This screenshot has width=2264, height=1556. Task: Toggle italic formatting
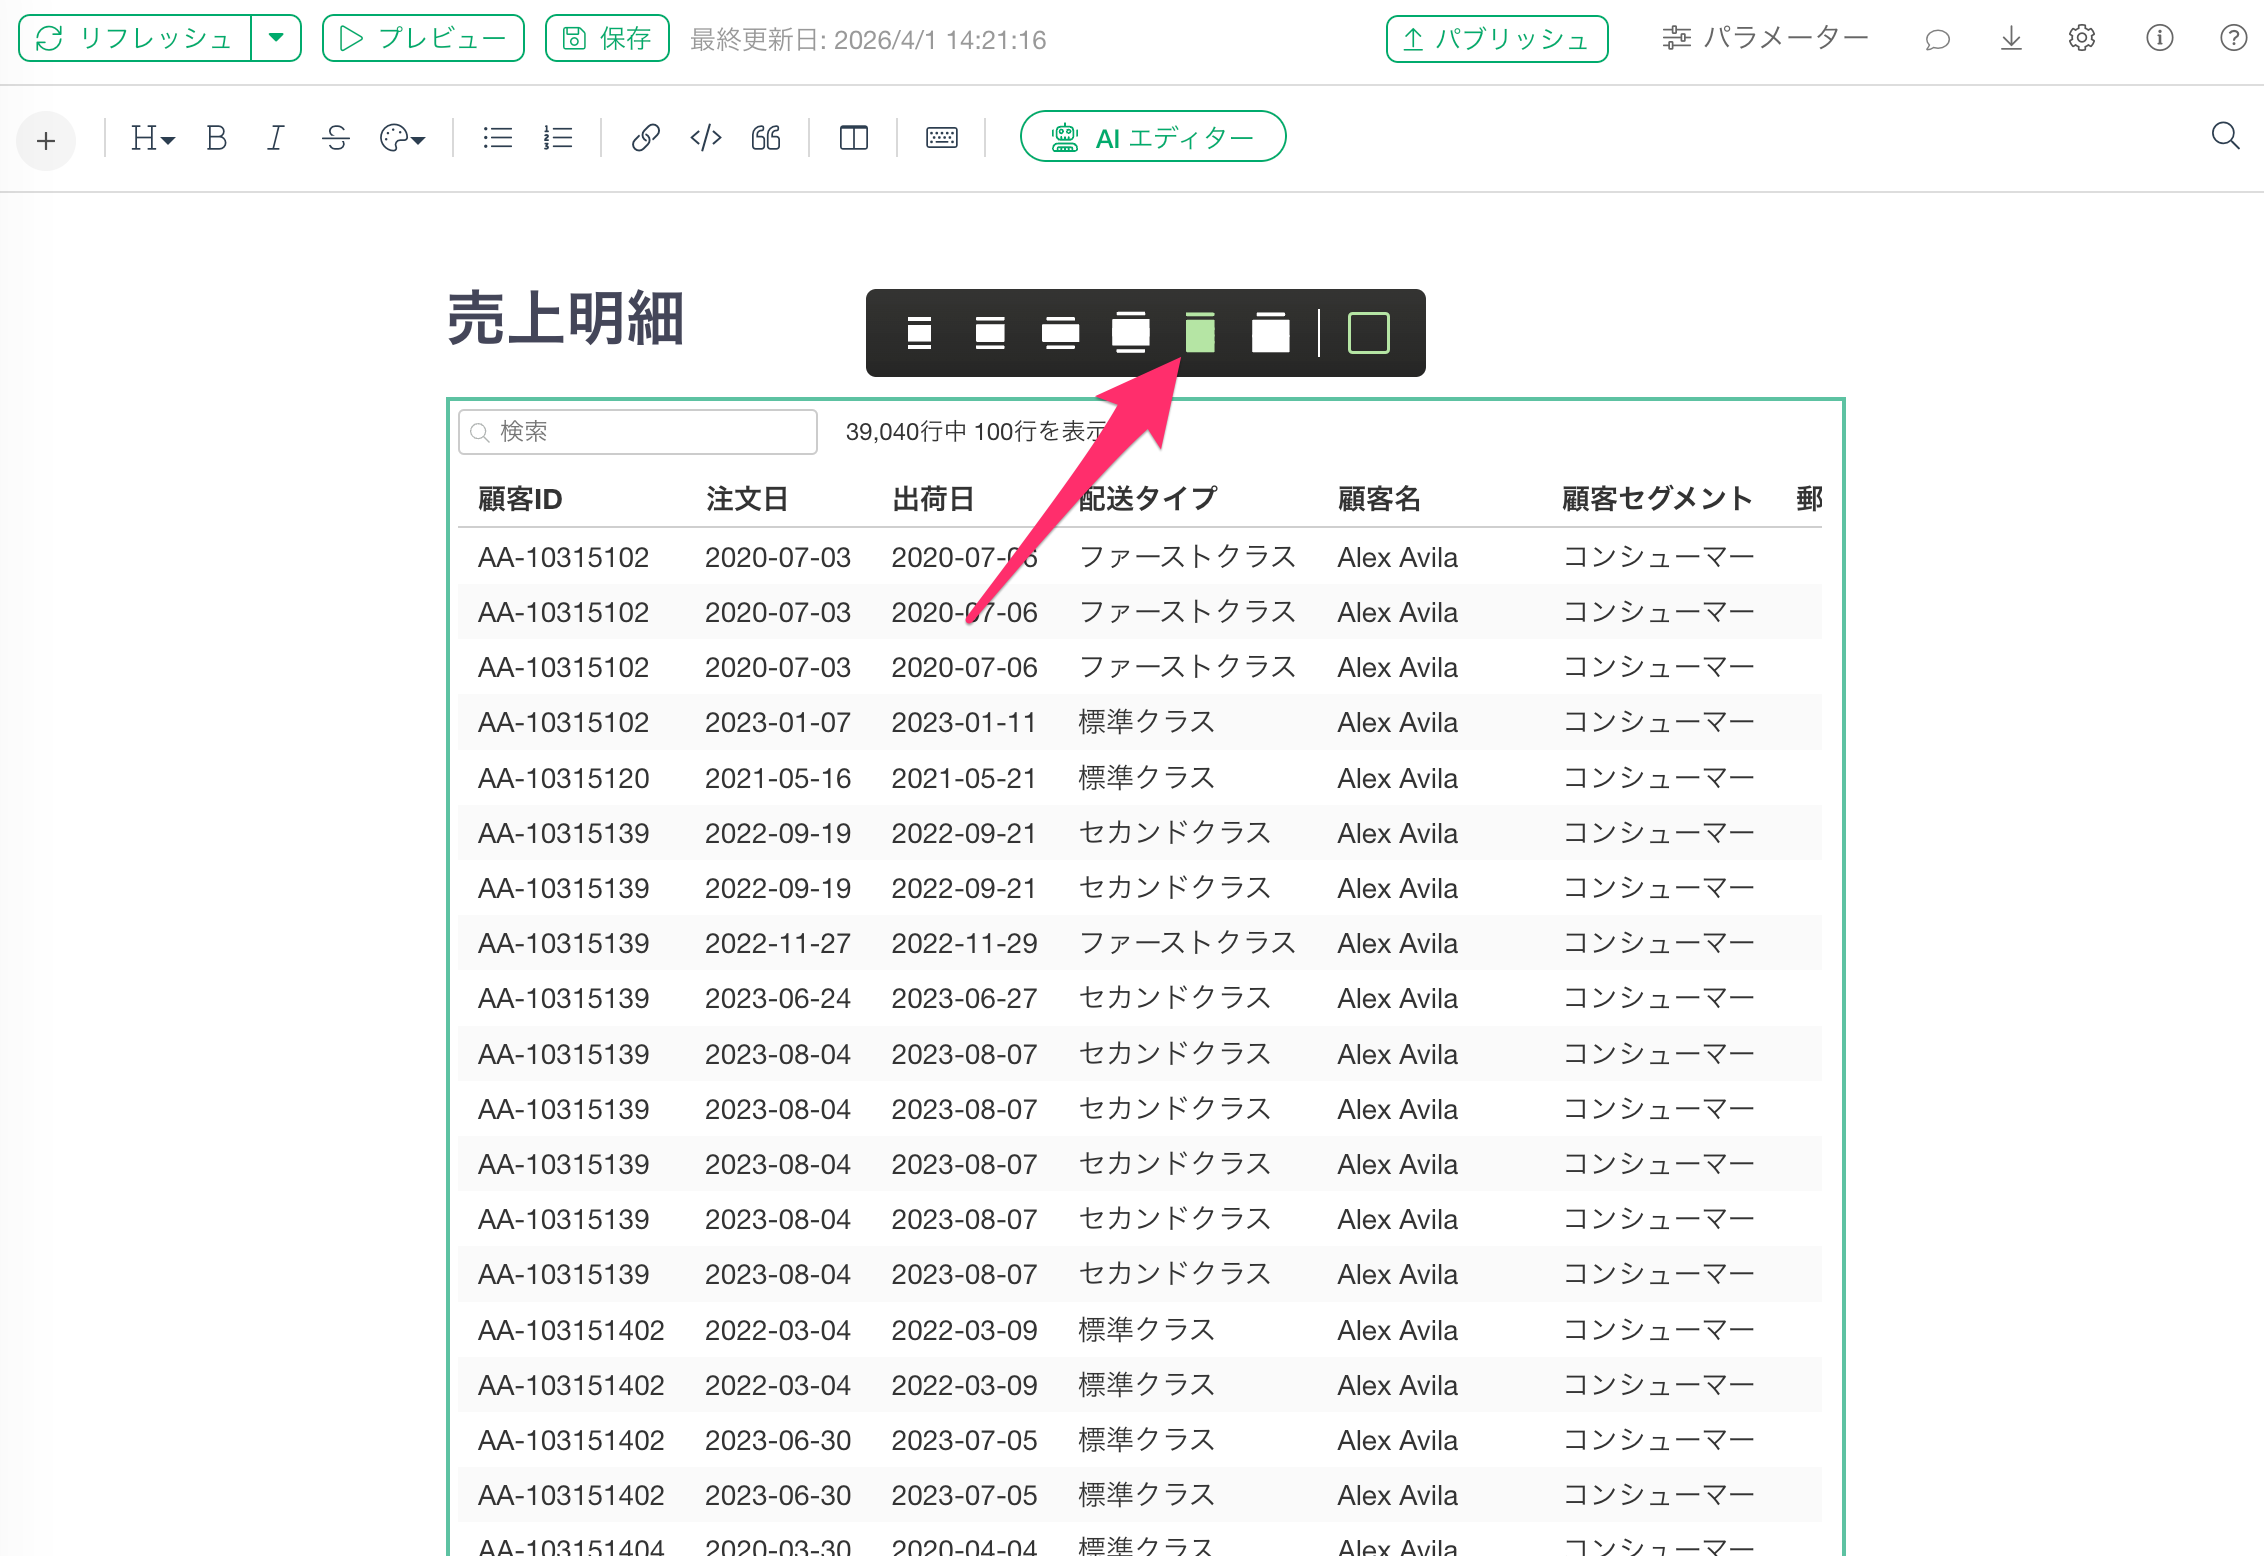[x=275, y=138]
